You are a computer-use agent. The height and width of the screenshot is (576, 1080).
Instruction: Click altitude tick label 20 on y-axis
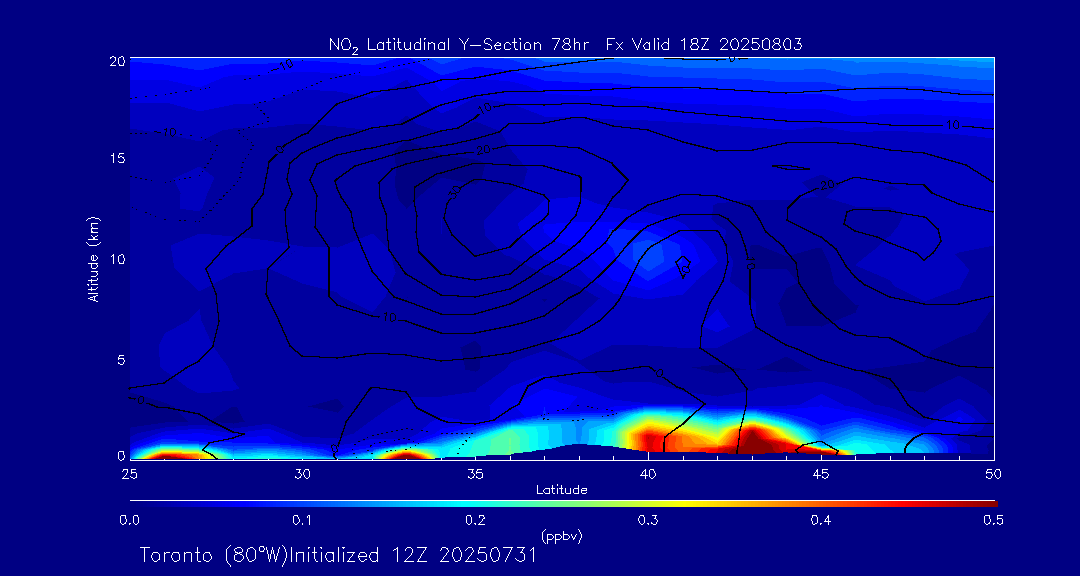point(117,60)
